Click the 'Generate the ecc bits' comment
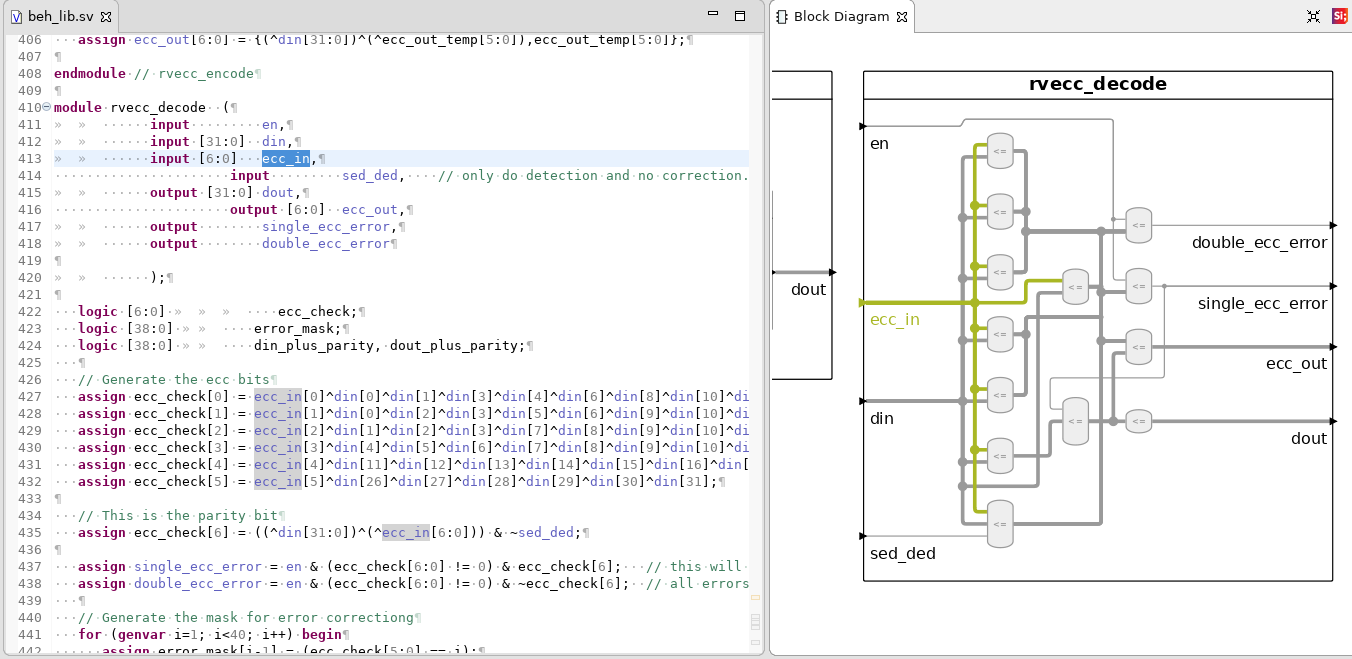Image resolution: width=1352 pixels, height=659 pixels. click(x=175, y=379)
